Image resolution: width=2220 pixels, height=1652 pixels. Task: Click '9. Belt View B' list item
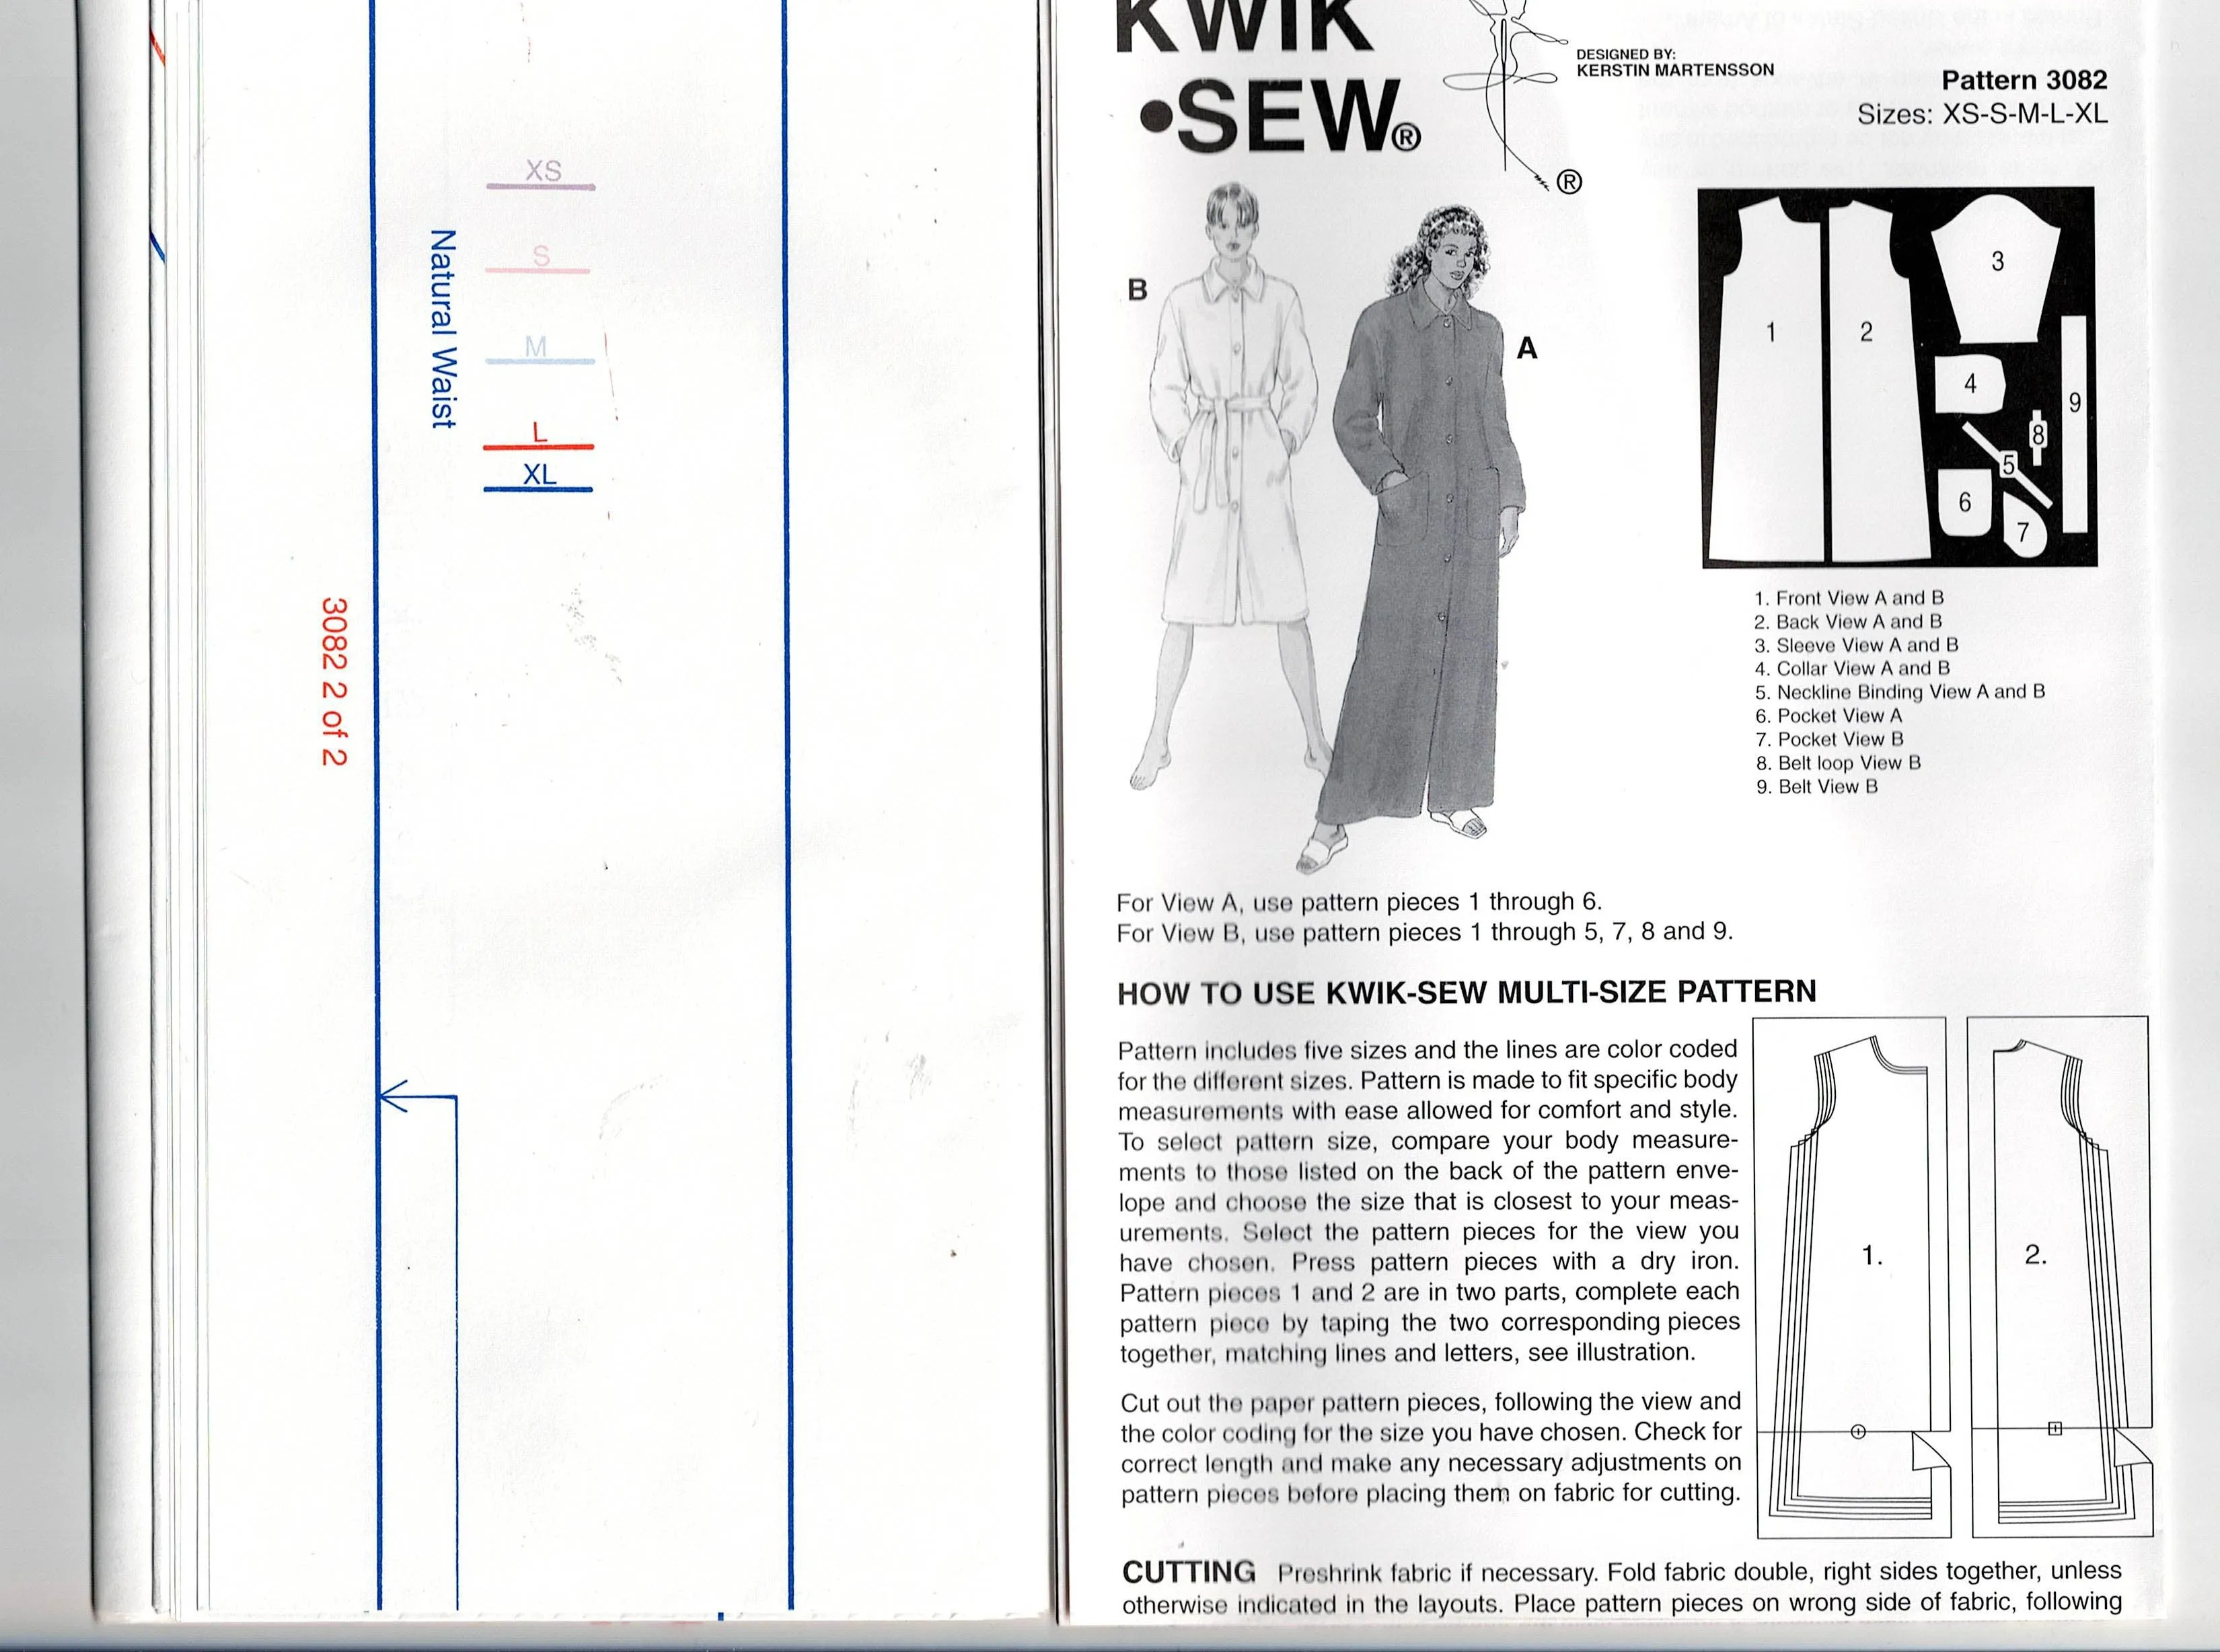(x=1817, y=787)
